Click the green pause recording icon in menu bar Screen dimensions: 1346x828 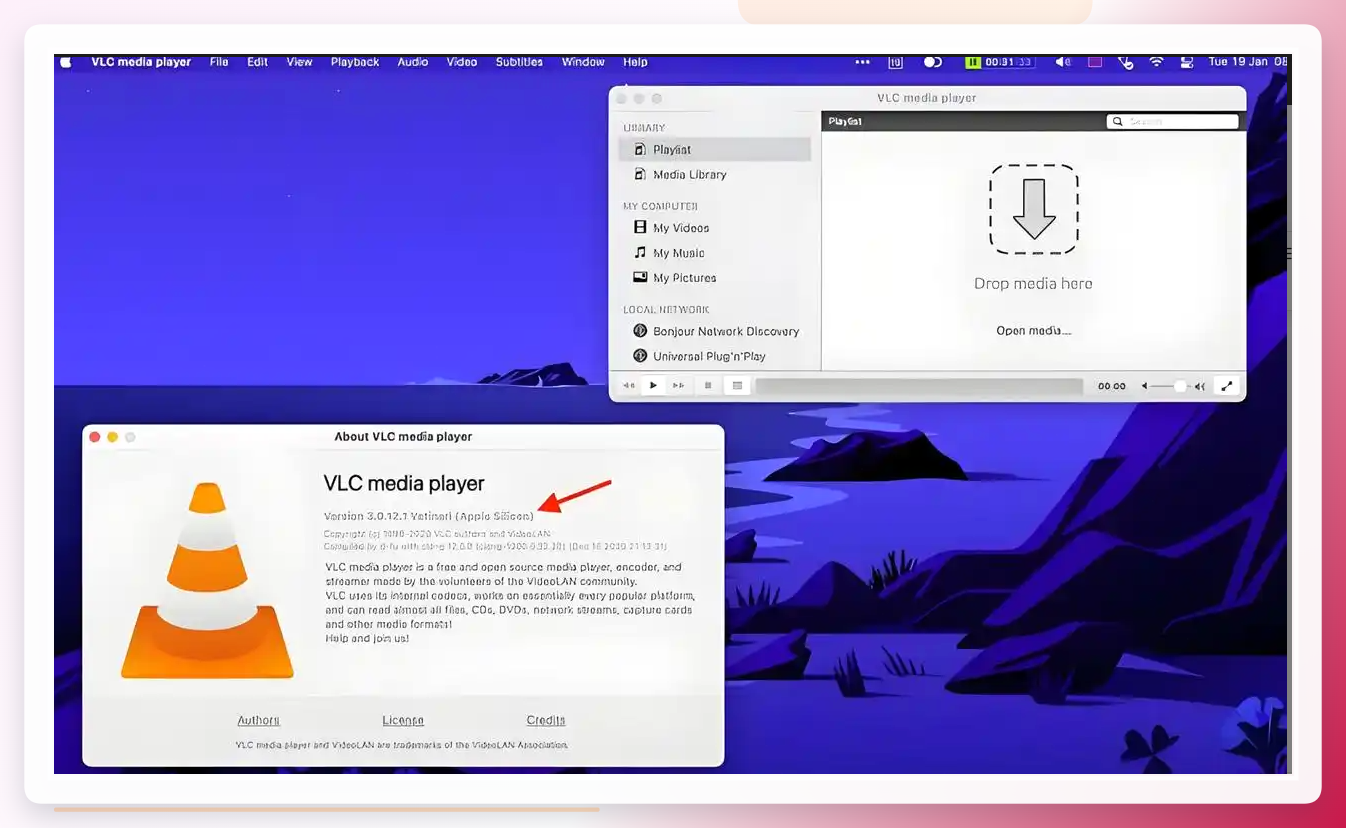(x=973, y=62)
